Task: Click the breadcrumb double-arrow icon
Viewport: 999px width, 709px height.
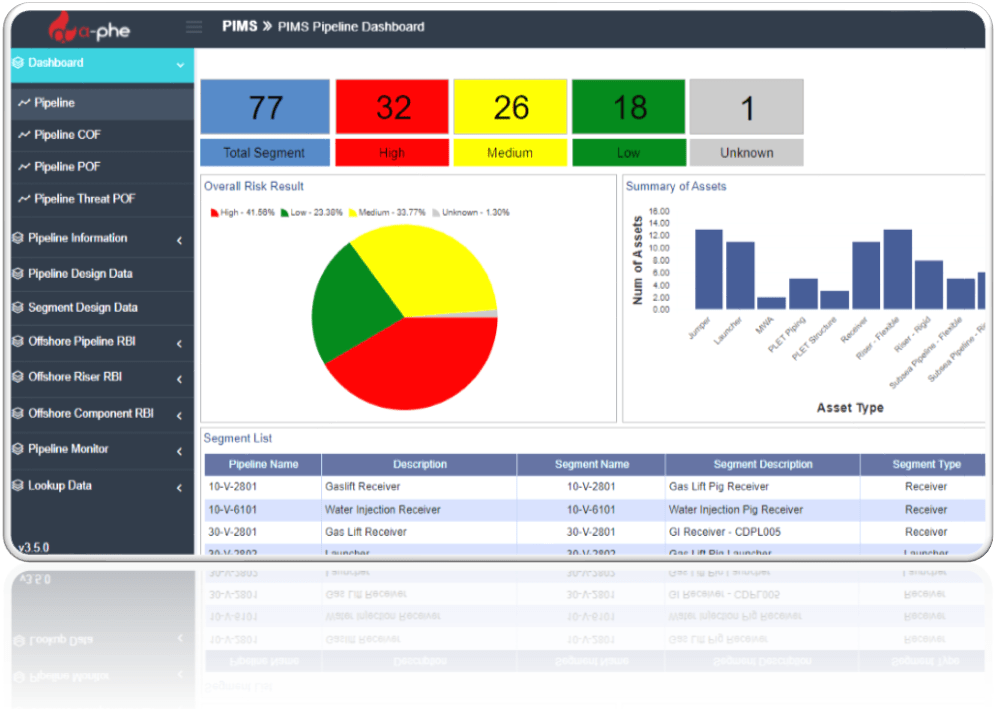Action: [267, 27]
